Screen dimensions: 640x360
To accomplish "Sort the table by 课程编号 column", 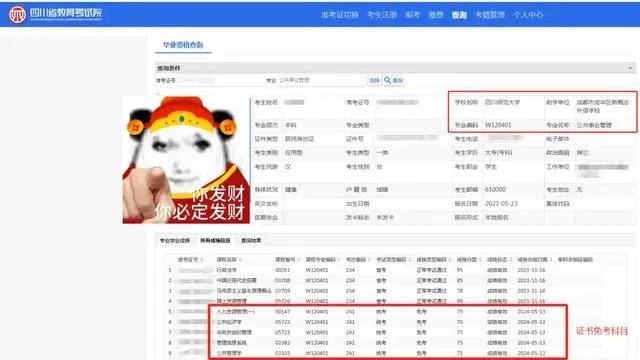I will [287, 260].
